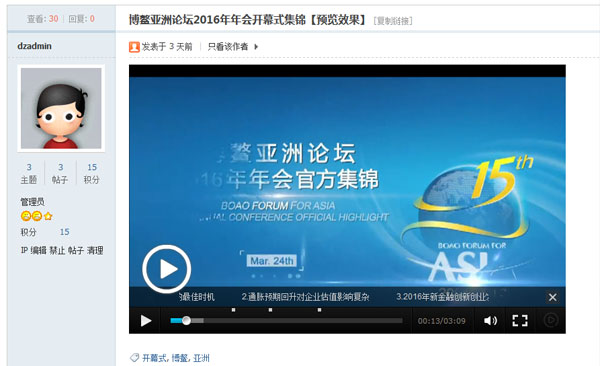Expand the 只看该作者 arrow
The width and height of the screenshot is (600, 366).
pos(256,47)
